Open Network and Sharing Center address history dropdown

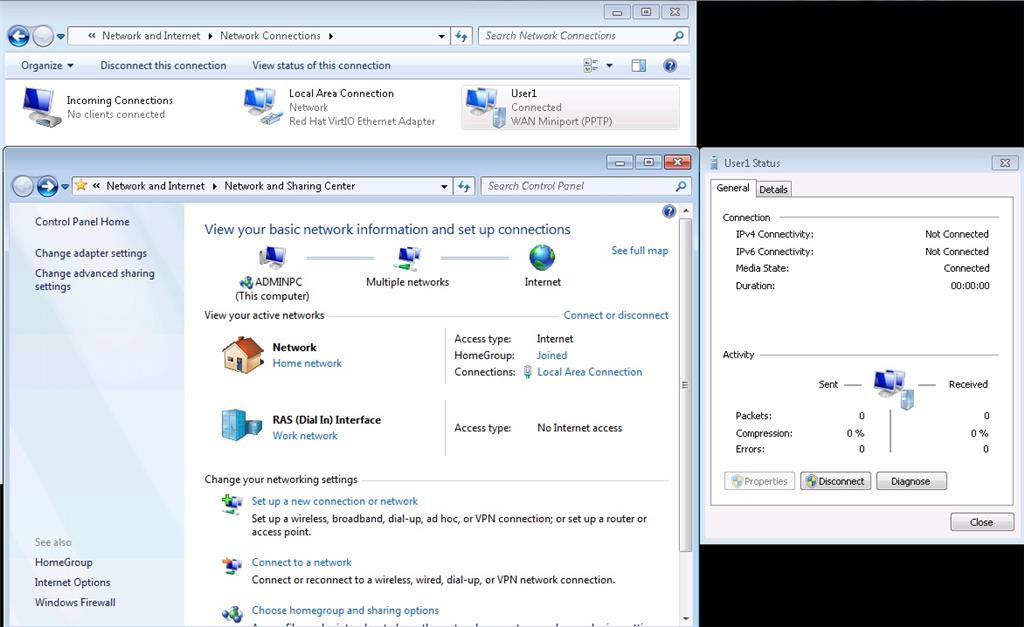tap(444, 187)
